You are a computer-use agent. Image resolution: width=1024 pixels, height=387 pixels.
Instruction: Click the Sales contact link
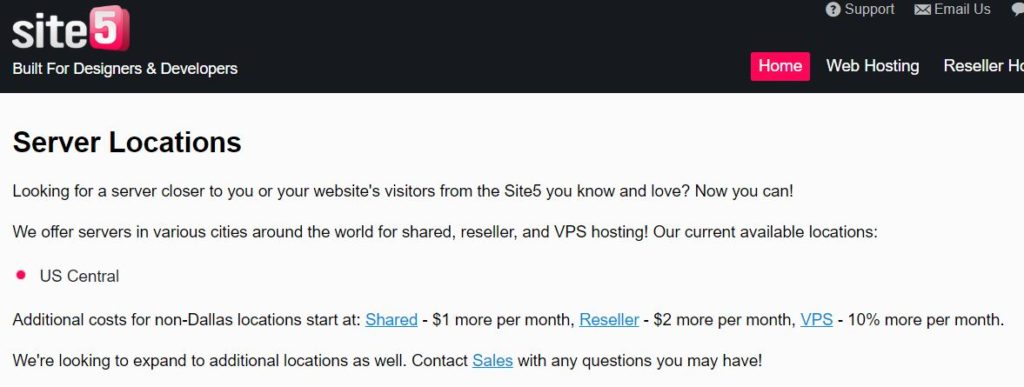[x=492, y=360]
